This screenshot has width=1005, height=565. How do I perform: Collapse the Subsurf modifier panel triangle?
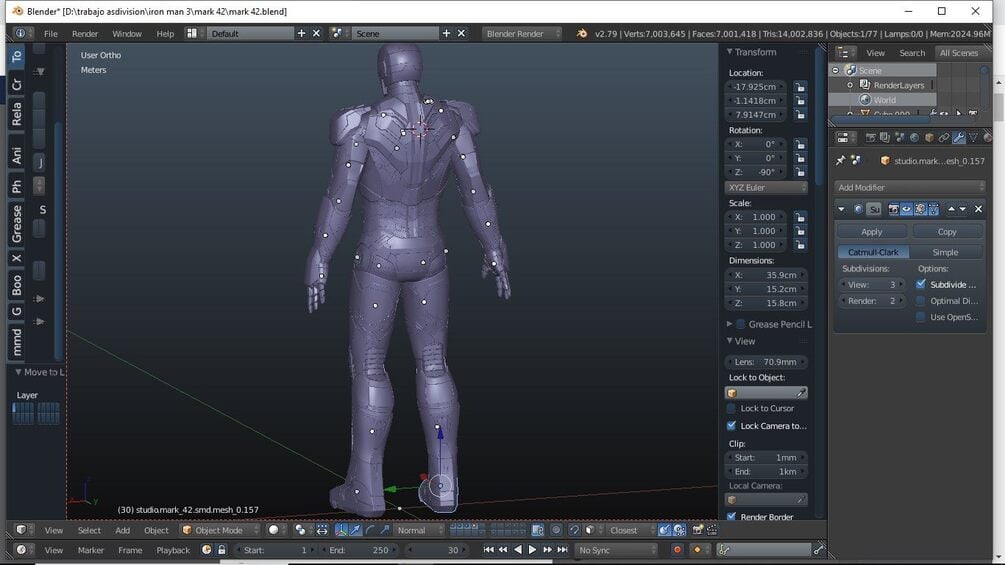click(842, 209)
